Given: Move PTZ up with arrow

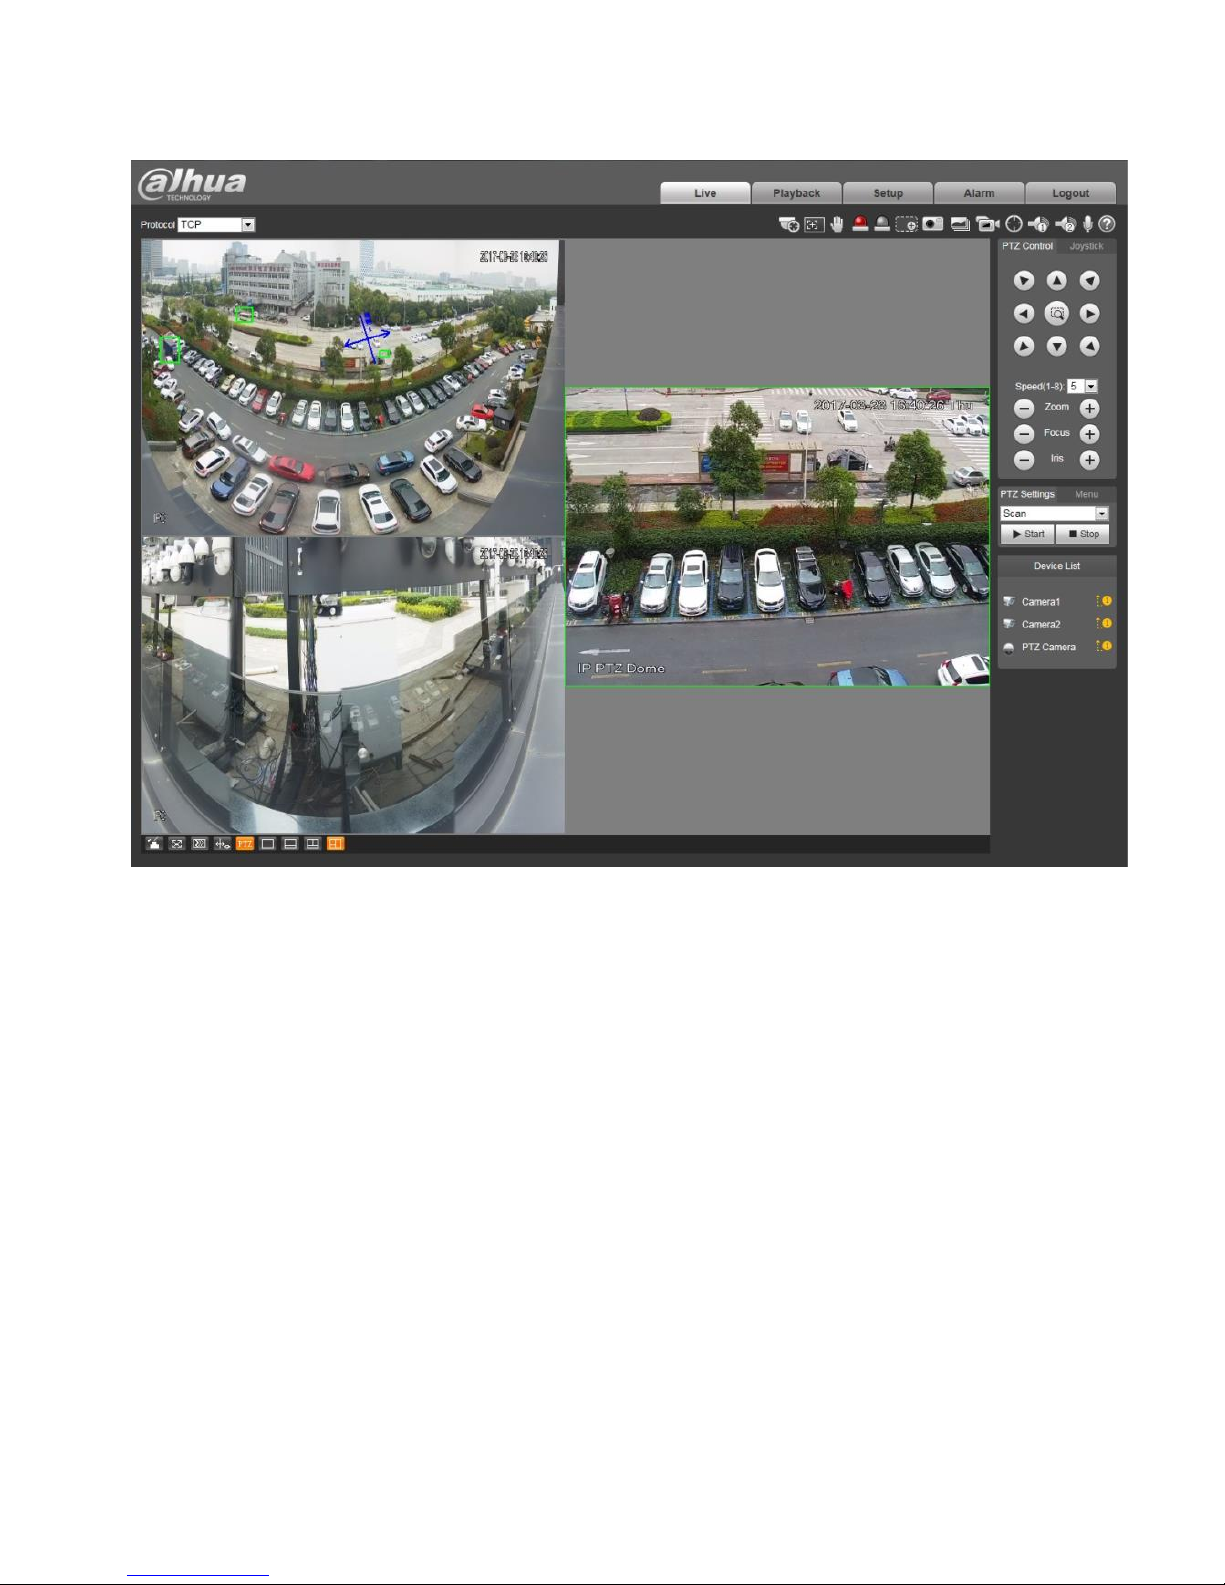Looking at the screenshot, I should tap(1057, 281).
